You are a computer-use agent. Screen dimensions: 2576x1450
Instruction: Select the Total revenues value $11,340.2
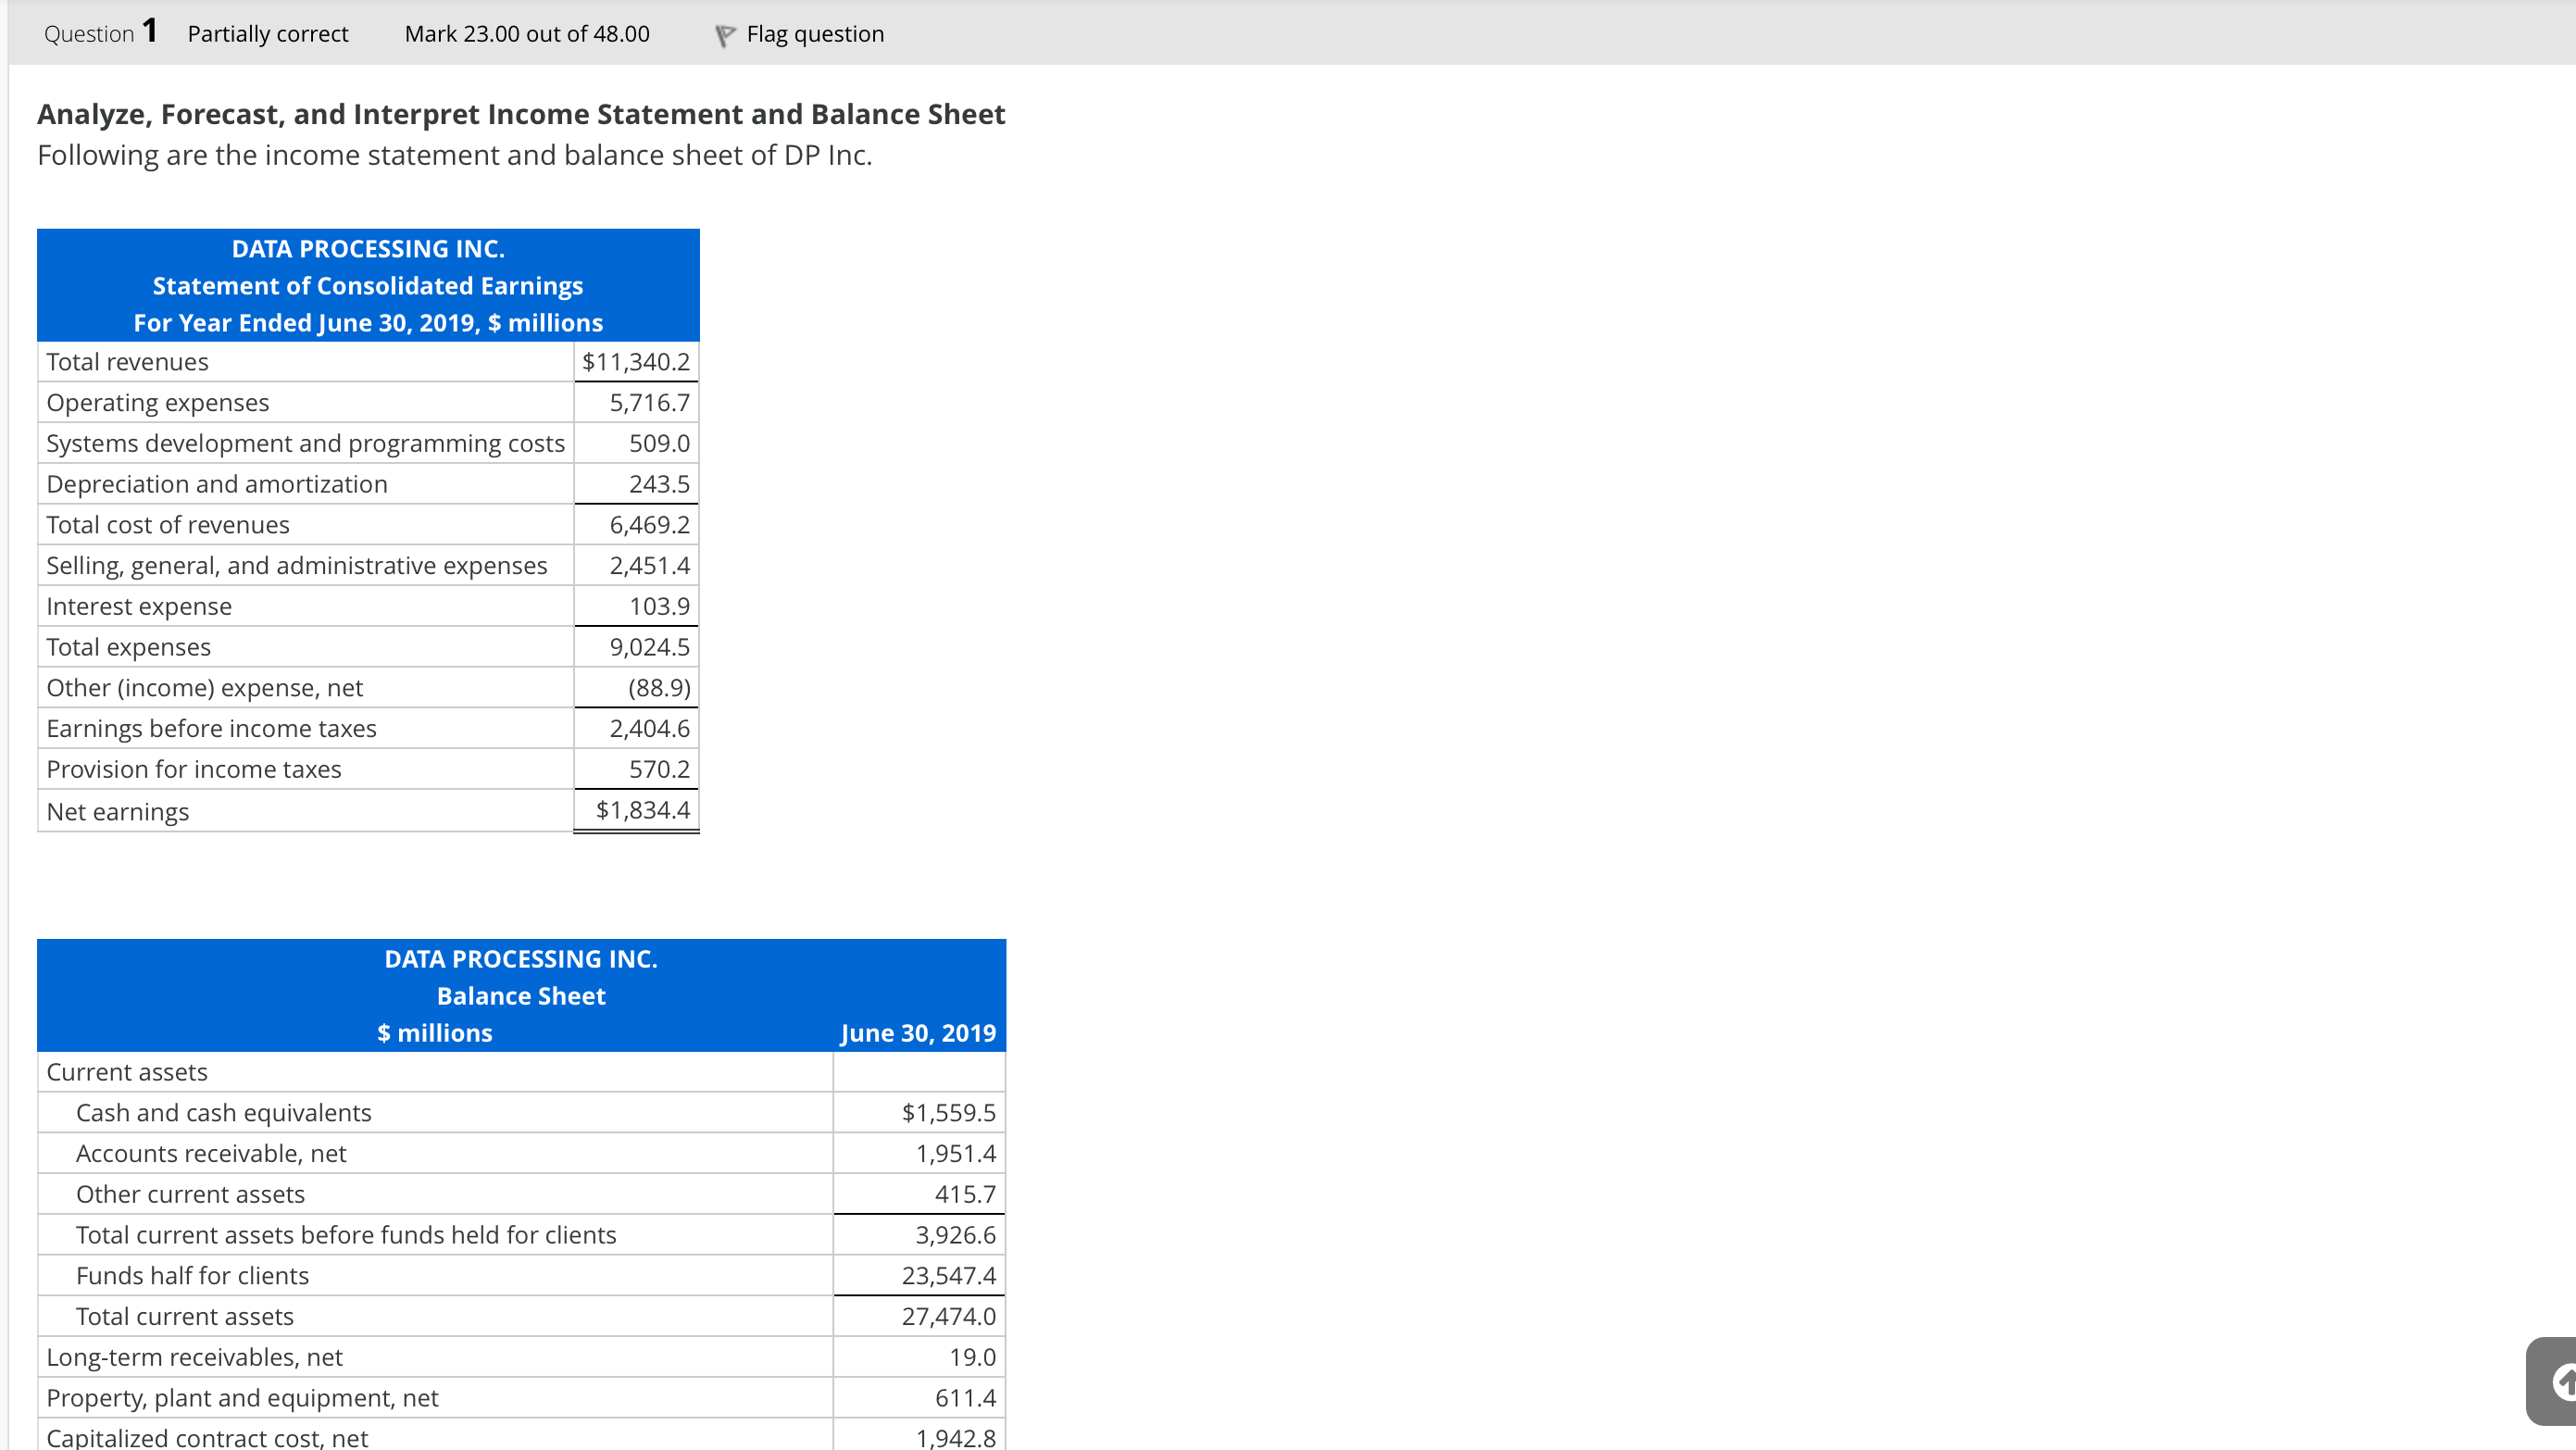click(x=636, y=362)
